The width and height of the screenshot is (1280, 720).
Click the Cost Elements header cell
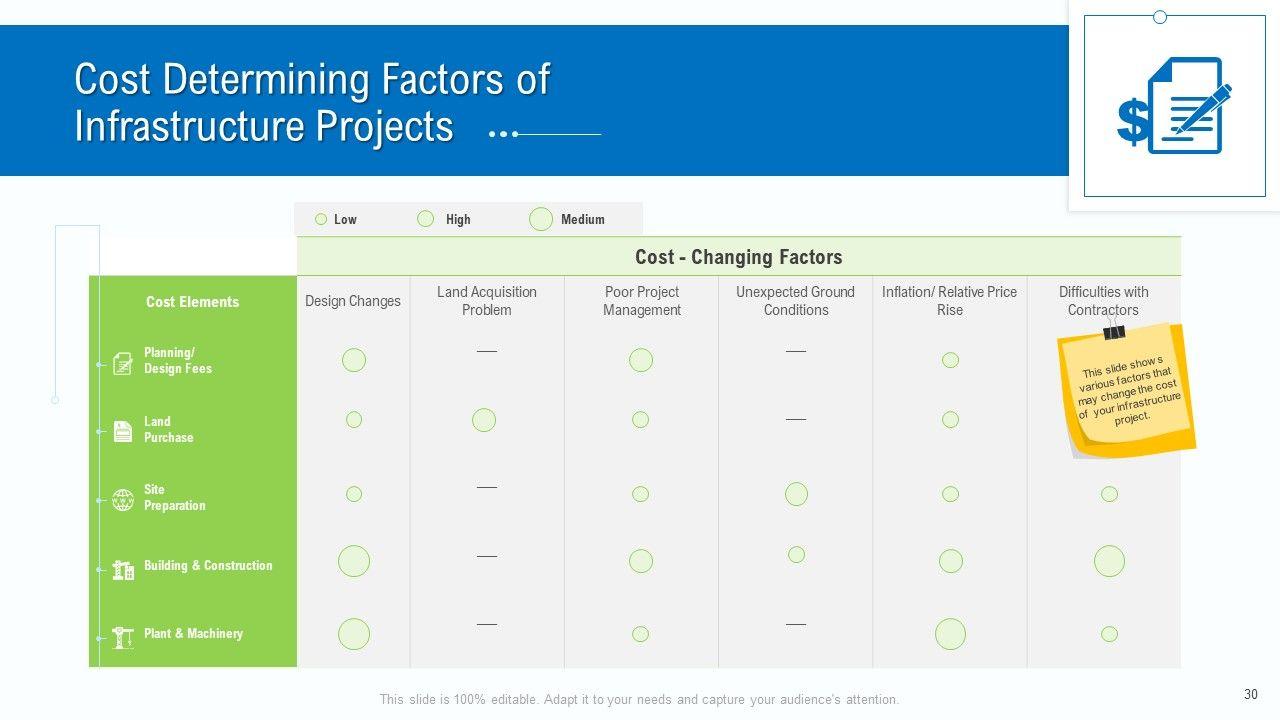point(193,302)
